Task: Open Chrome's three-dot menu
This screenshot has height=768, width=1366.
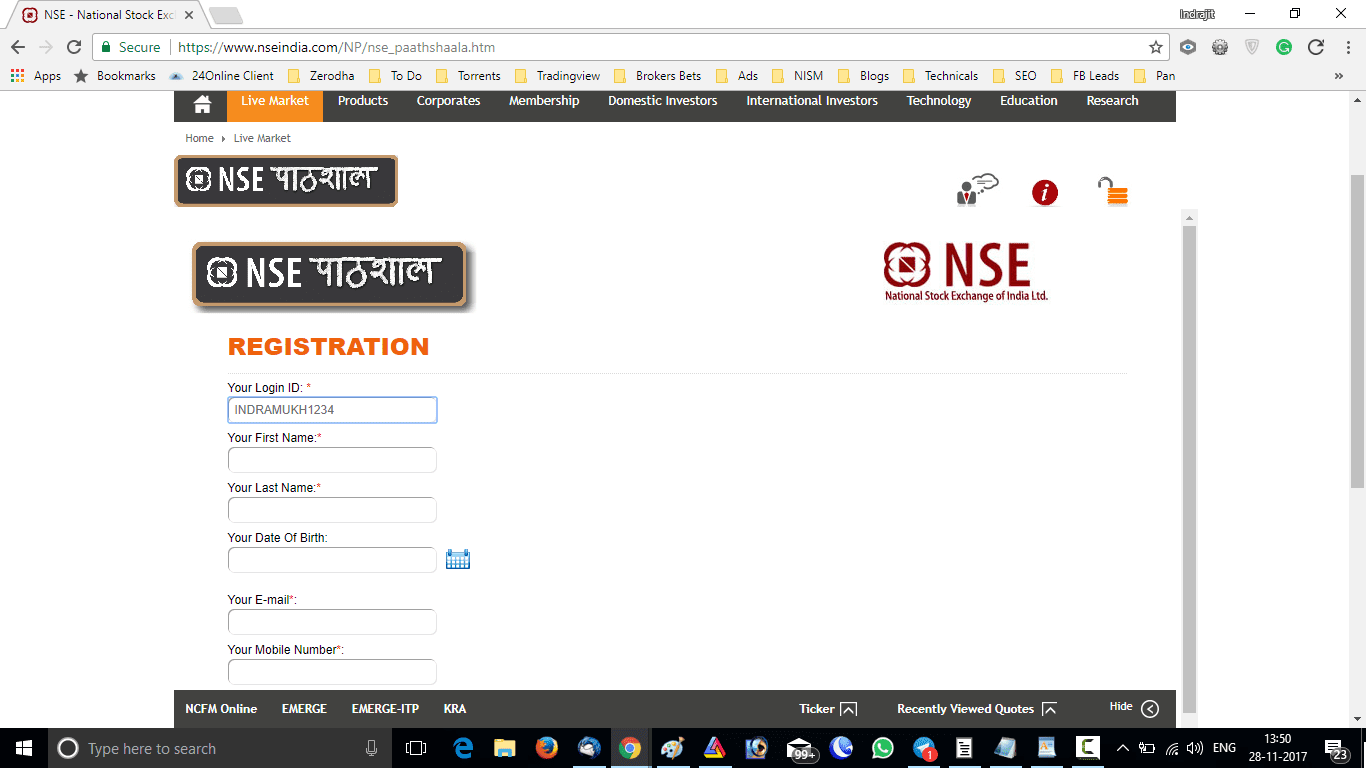Action: point(1346,47)
